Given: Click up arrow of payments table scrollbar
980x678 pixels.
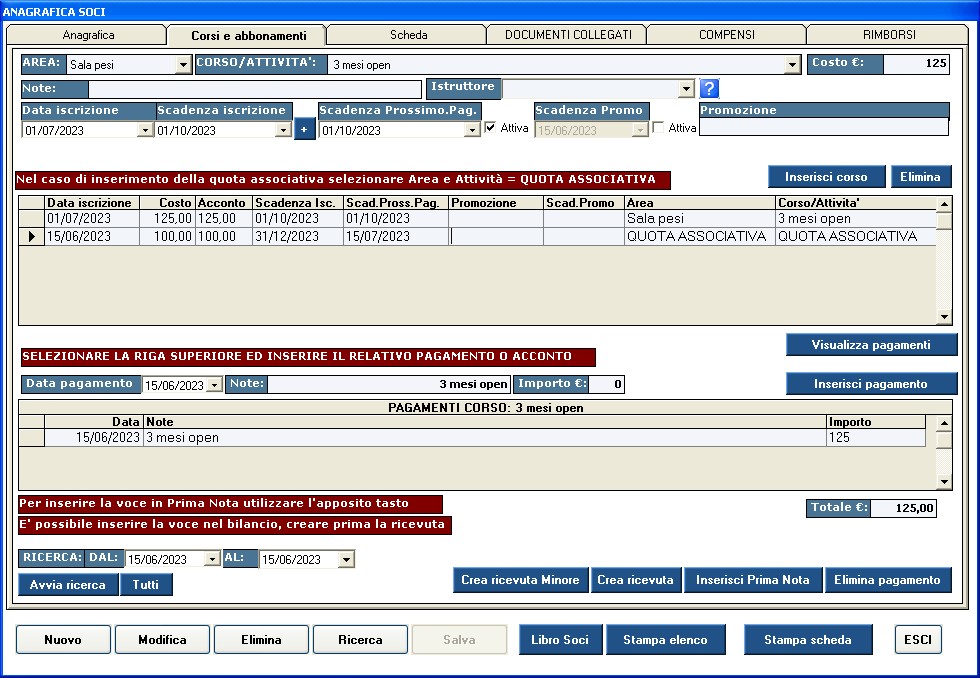Looking at the screenshot, I should pyautogui.click(x=944, y=423).
